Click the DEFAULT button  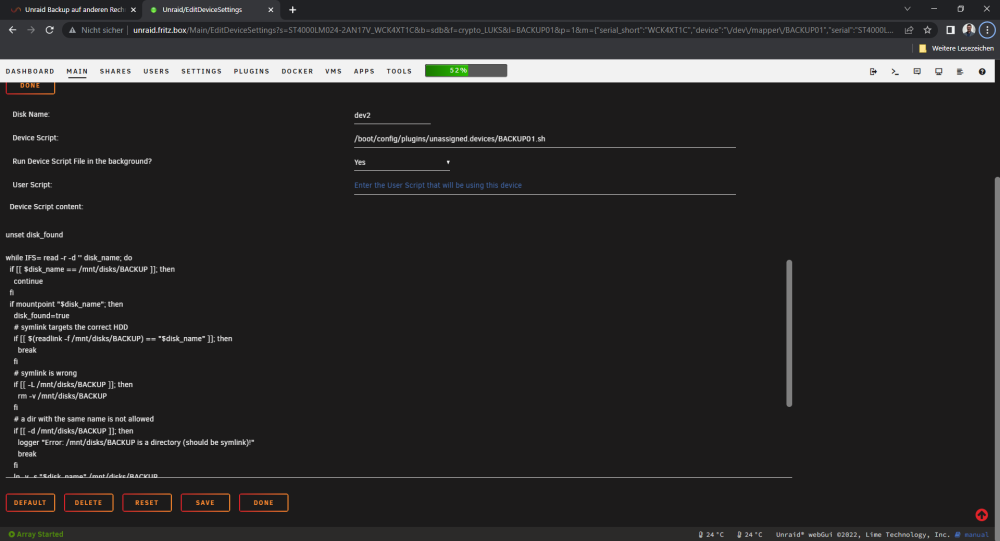[x=30, y=503]
